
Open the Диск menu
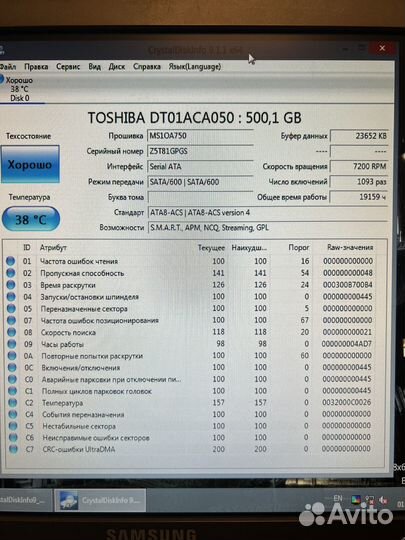tap(117, 66)
